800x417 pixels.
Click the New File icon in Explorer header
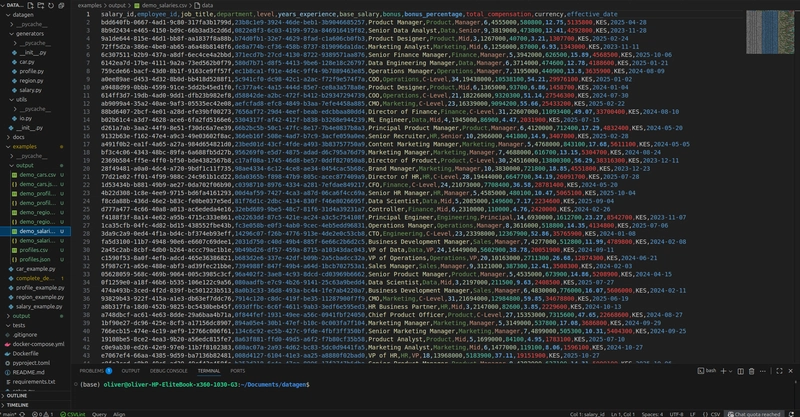pyautogui.click(x=32, y=6)
